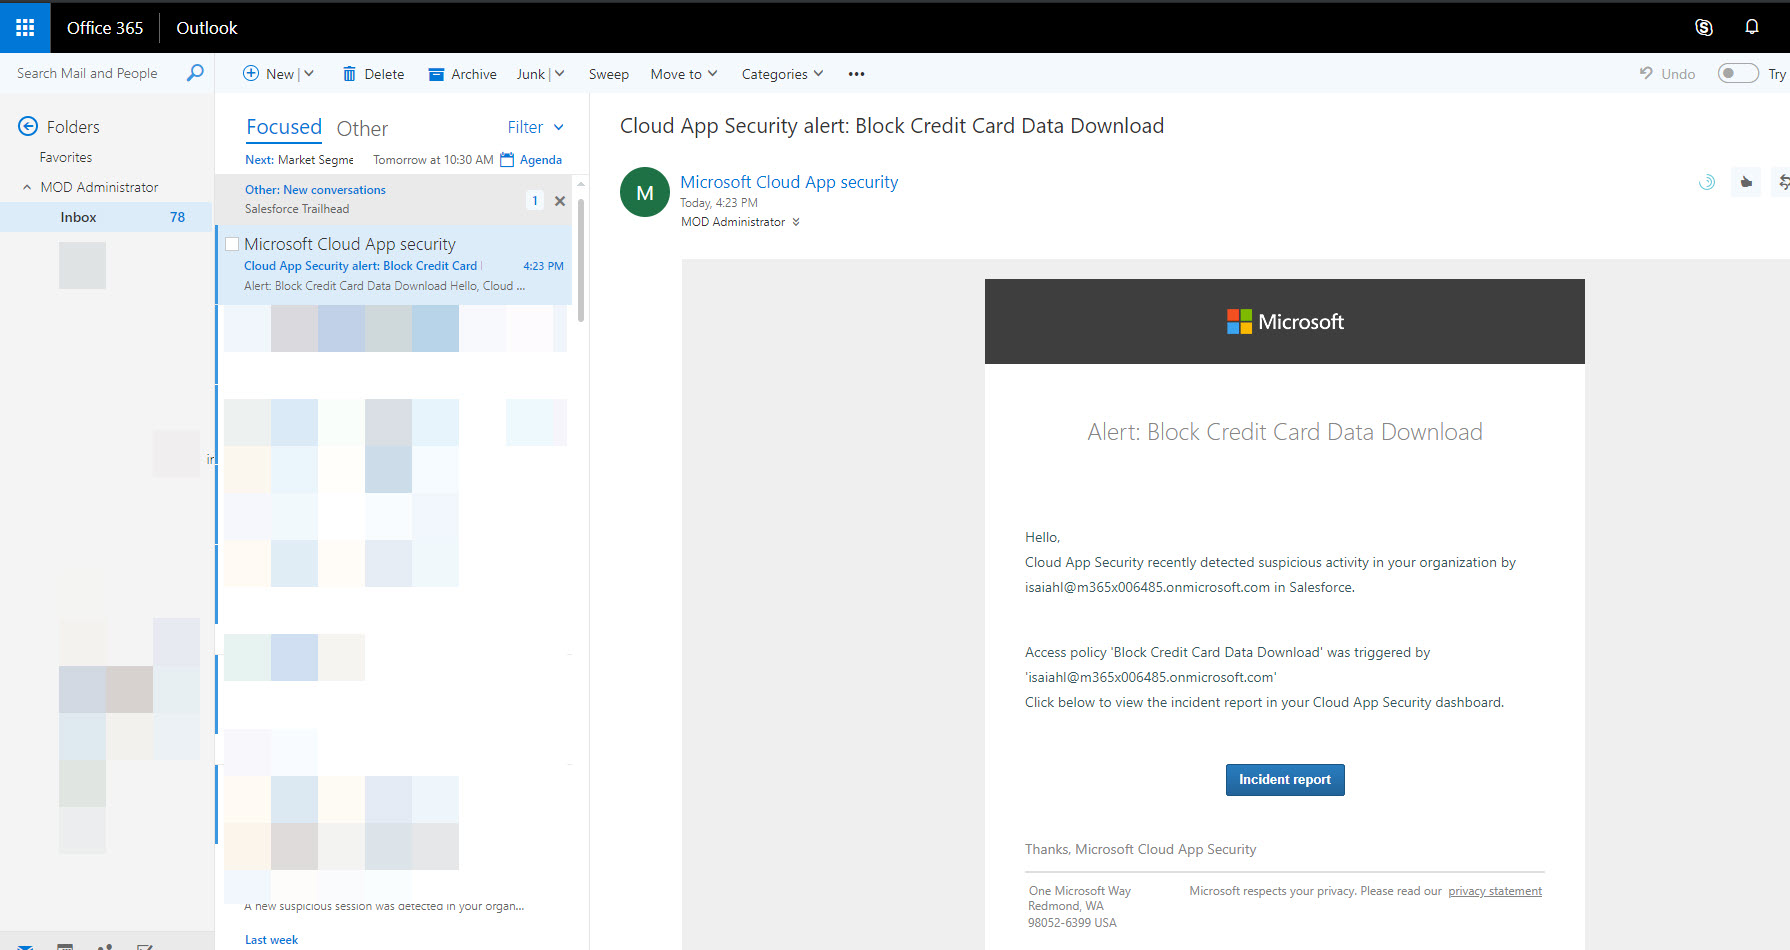The height and width of the screenshot is (950, 1790).
Task: Collapse folders with the back arrow icon
Action: point(28,126)
